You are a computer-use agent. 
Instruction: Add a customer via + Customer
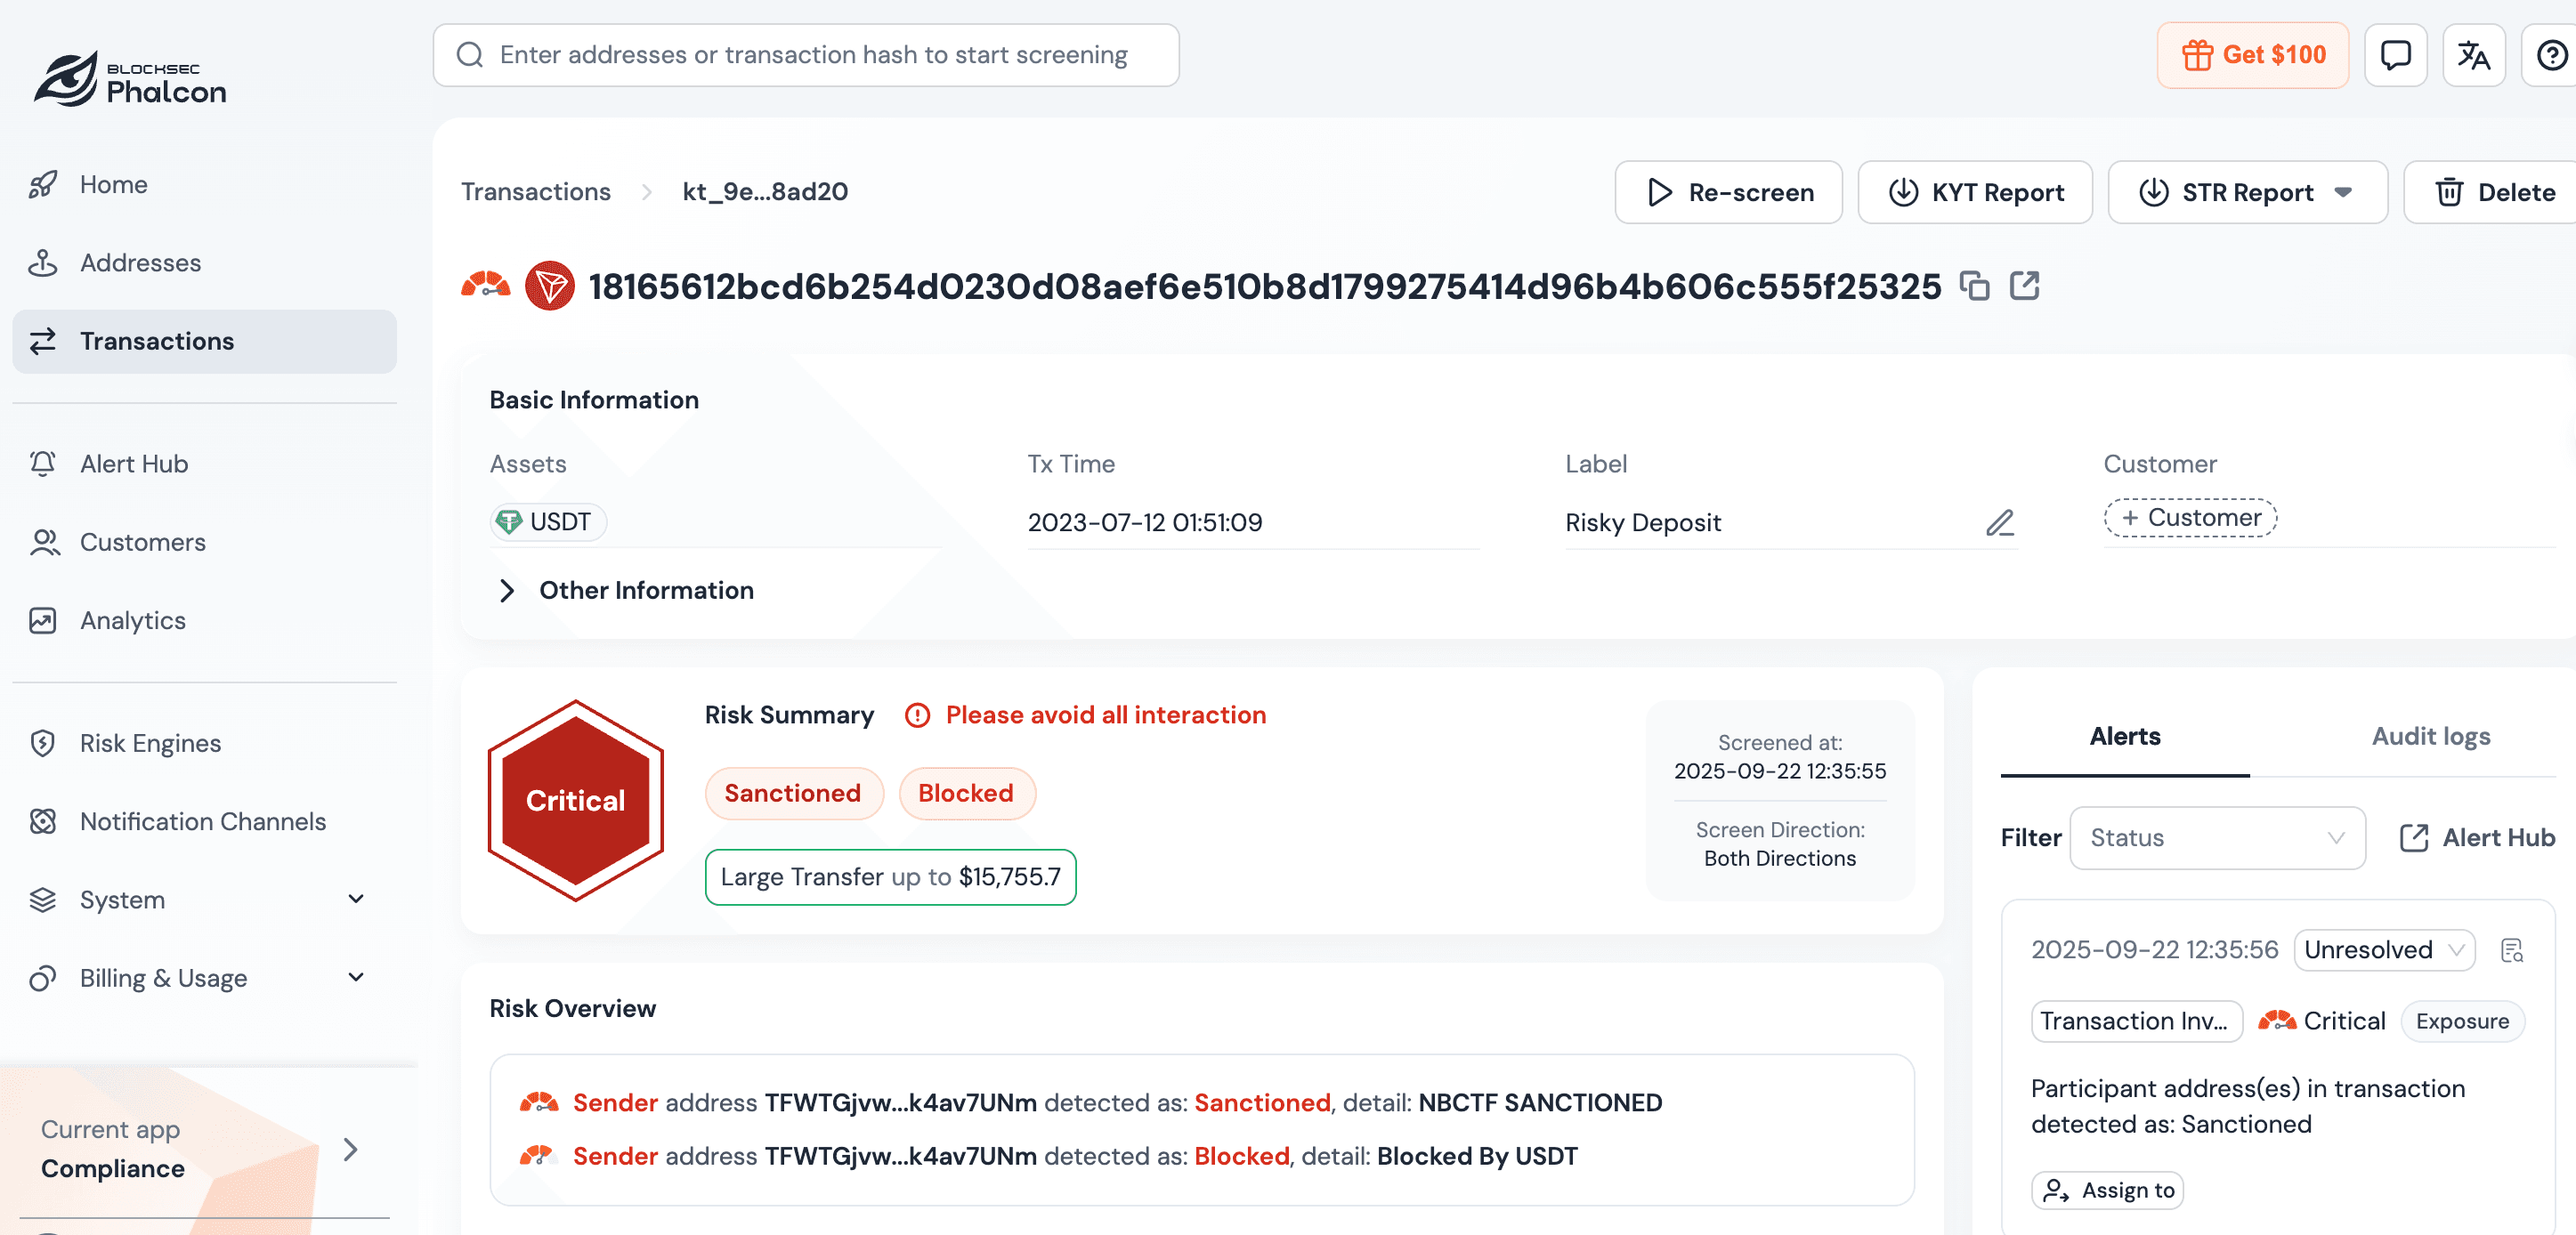point(2190,518)
